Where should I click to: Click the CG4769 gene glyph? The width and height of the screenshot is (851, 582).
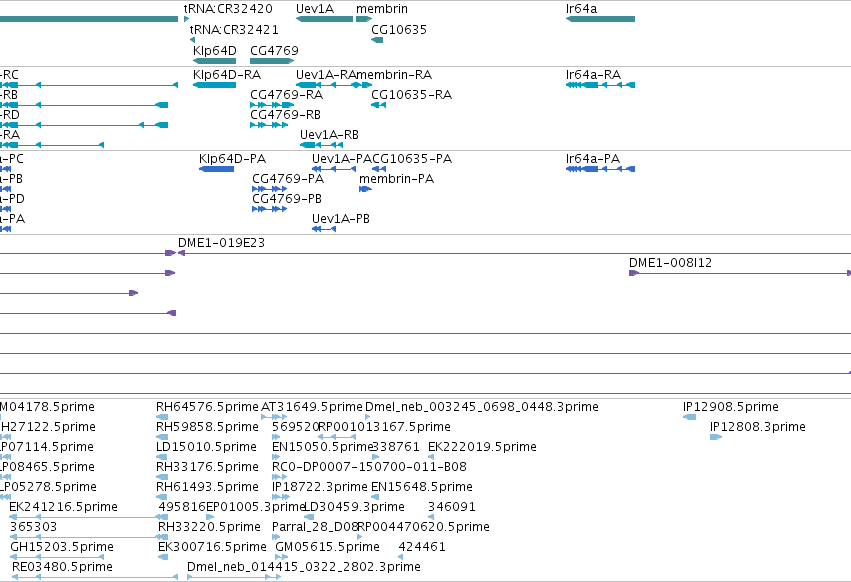point(272,61)
